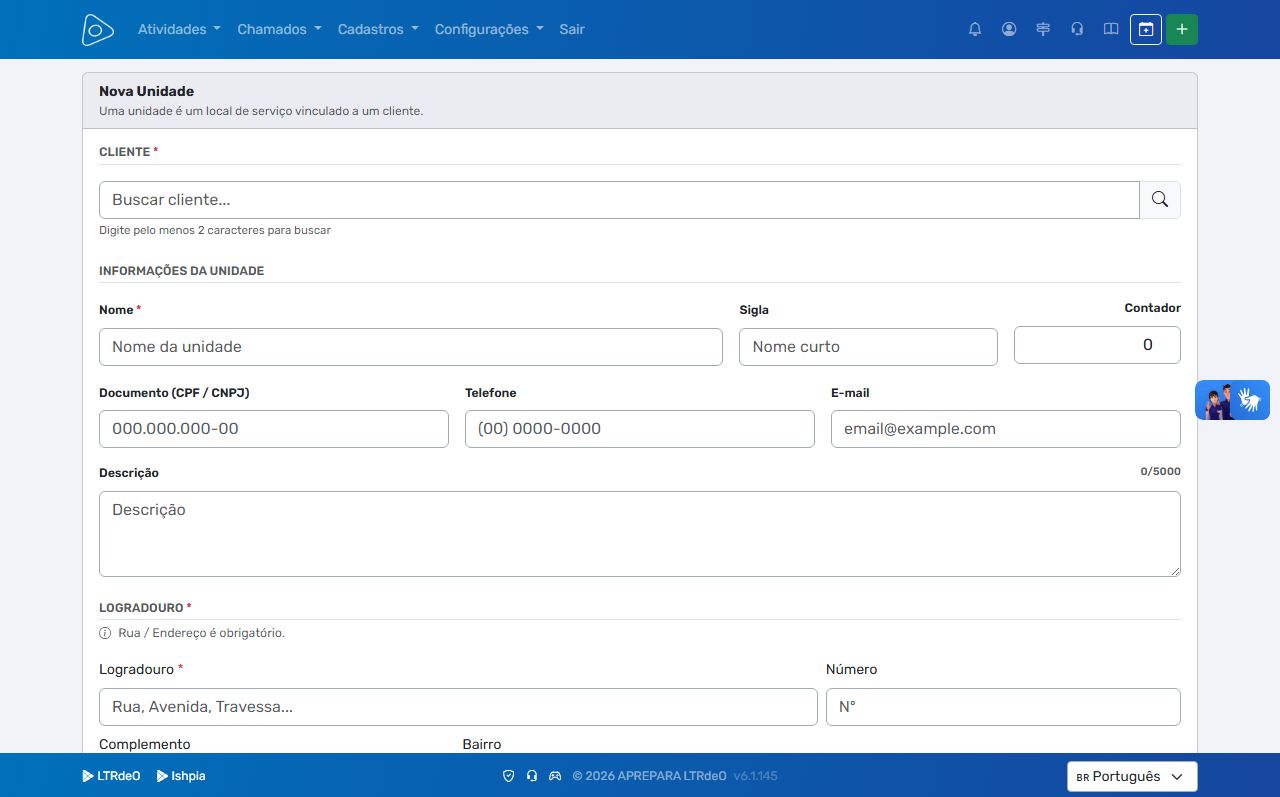Click the 0/5000 character counter

1160,471
